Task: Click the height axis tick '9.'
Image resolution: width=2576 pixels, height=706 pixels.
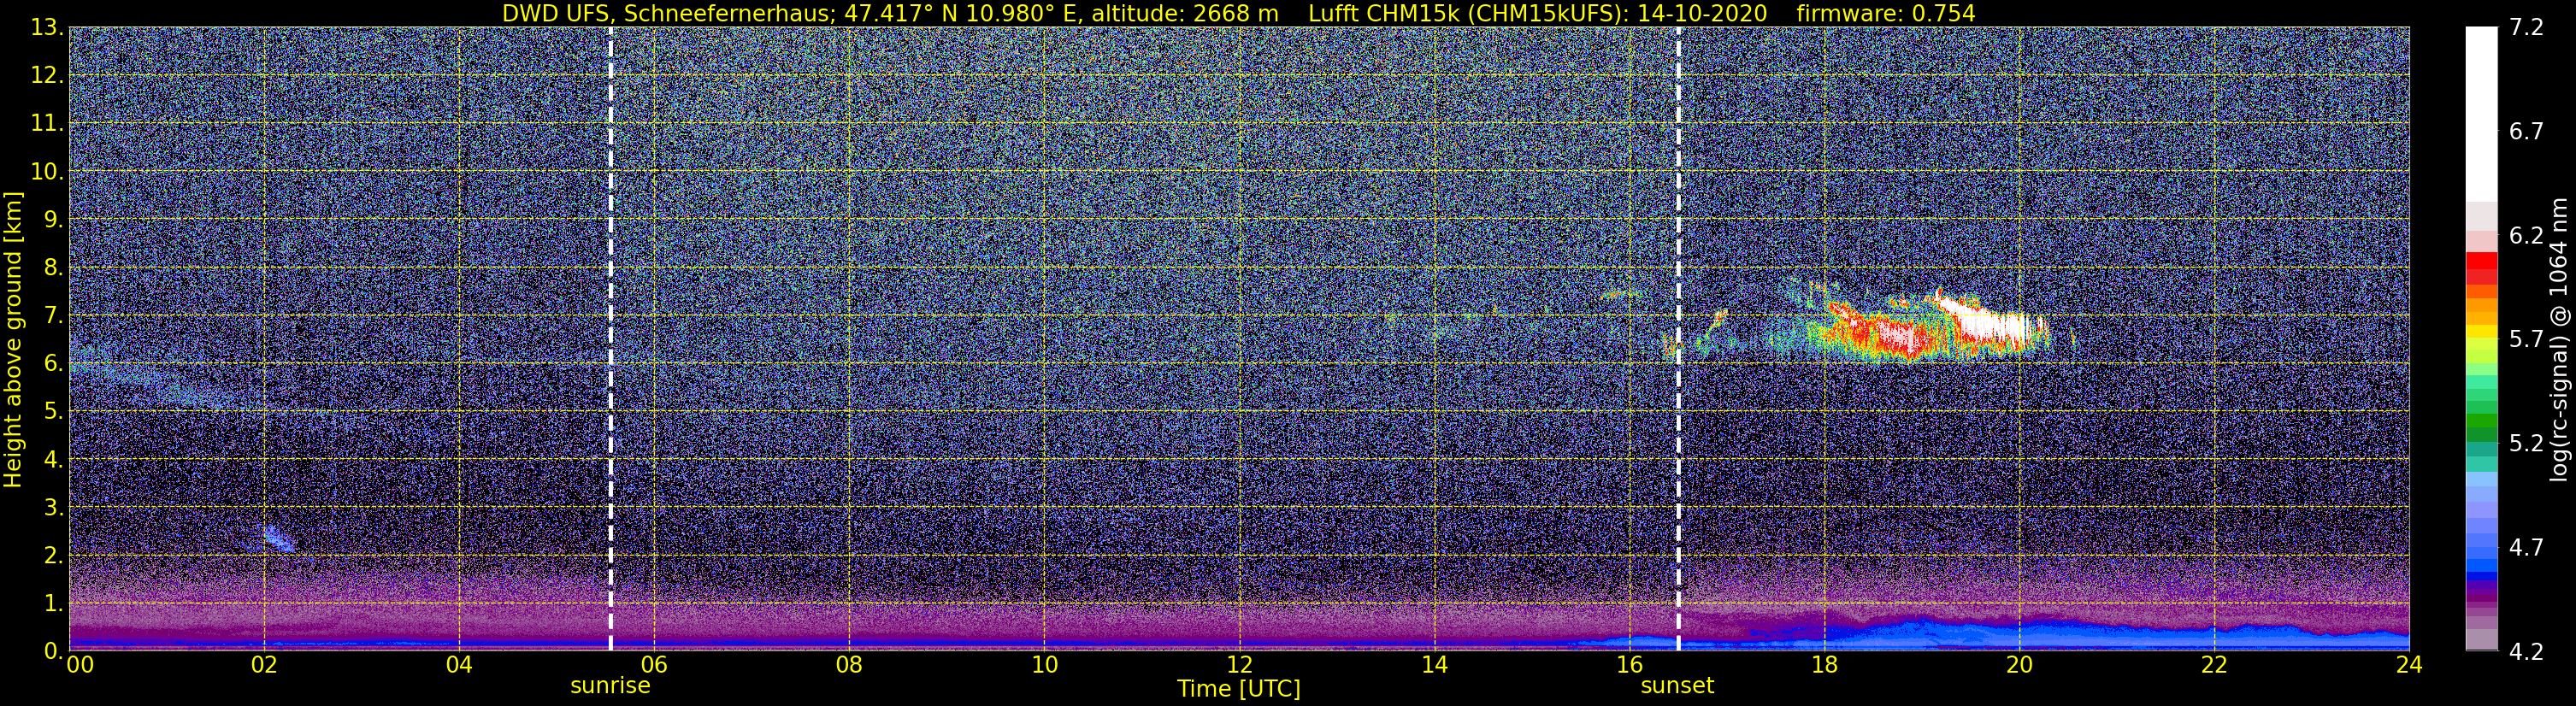Action: point(53,220)
